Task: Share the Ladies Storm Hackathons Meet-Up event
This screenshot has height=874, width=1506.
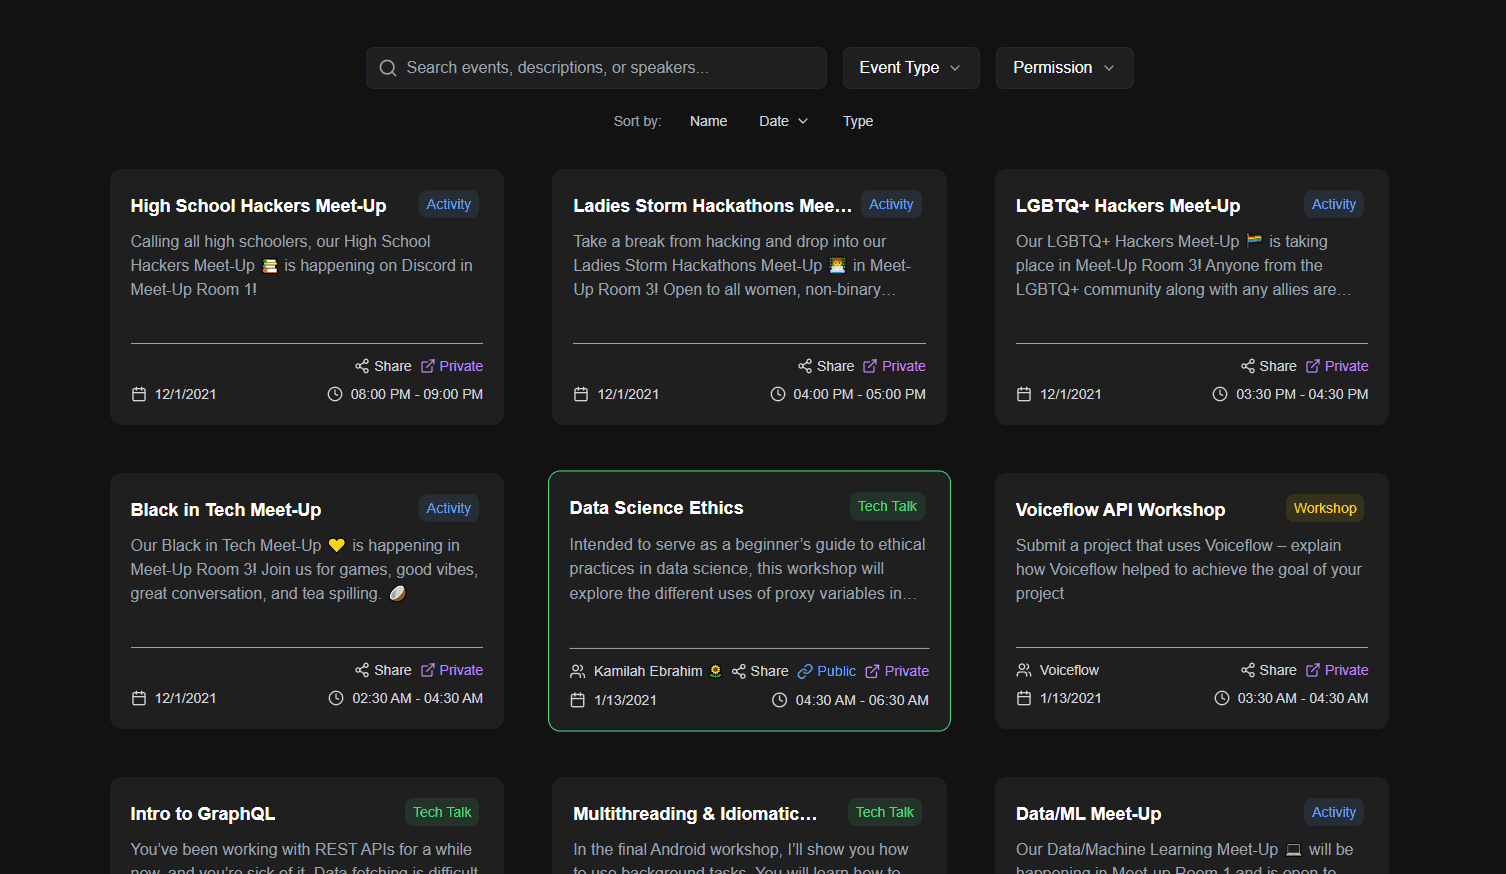Action: (x=826, y=366)
